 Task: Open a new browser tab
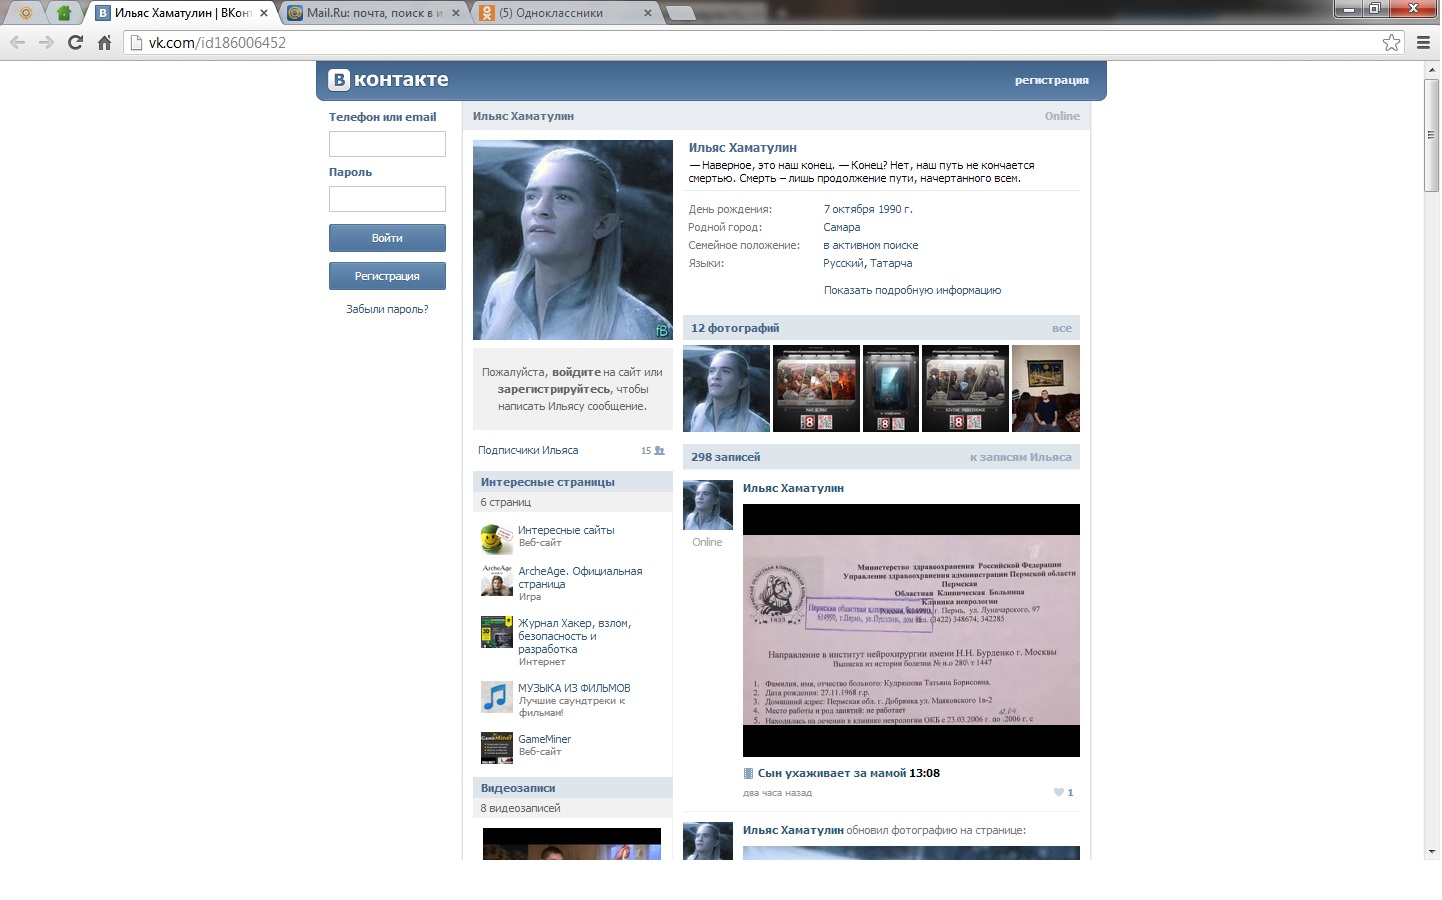pos(680,13)
